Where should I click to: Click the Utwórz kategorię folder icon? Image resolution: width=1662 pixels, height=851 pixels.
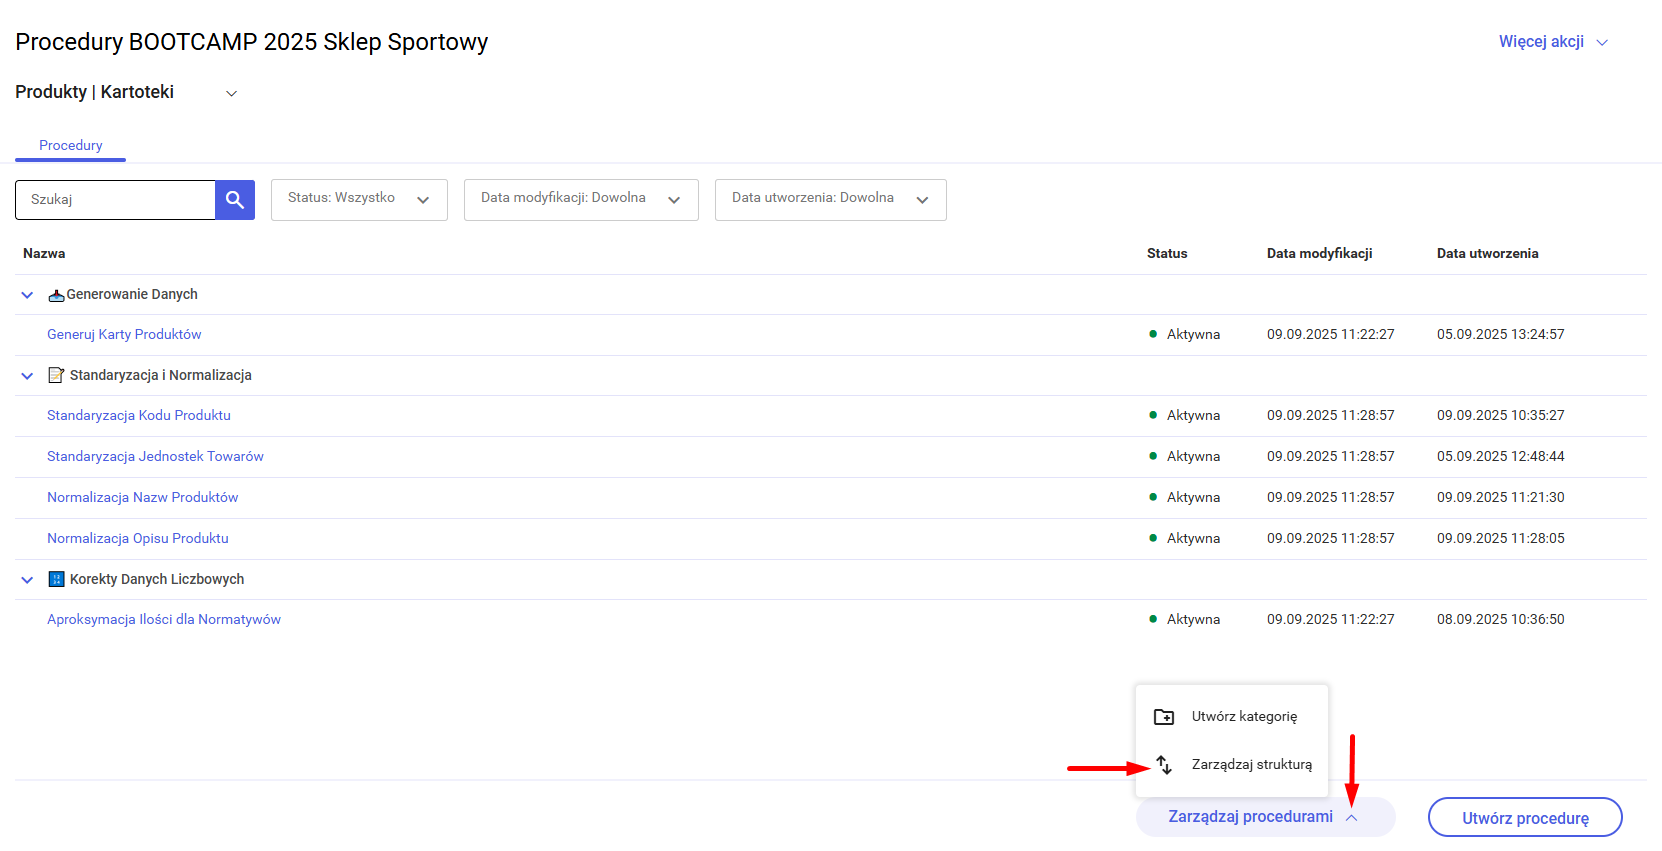point(1164,717)
